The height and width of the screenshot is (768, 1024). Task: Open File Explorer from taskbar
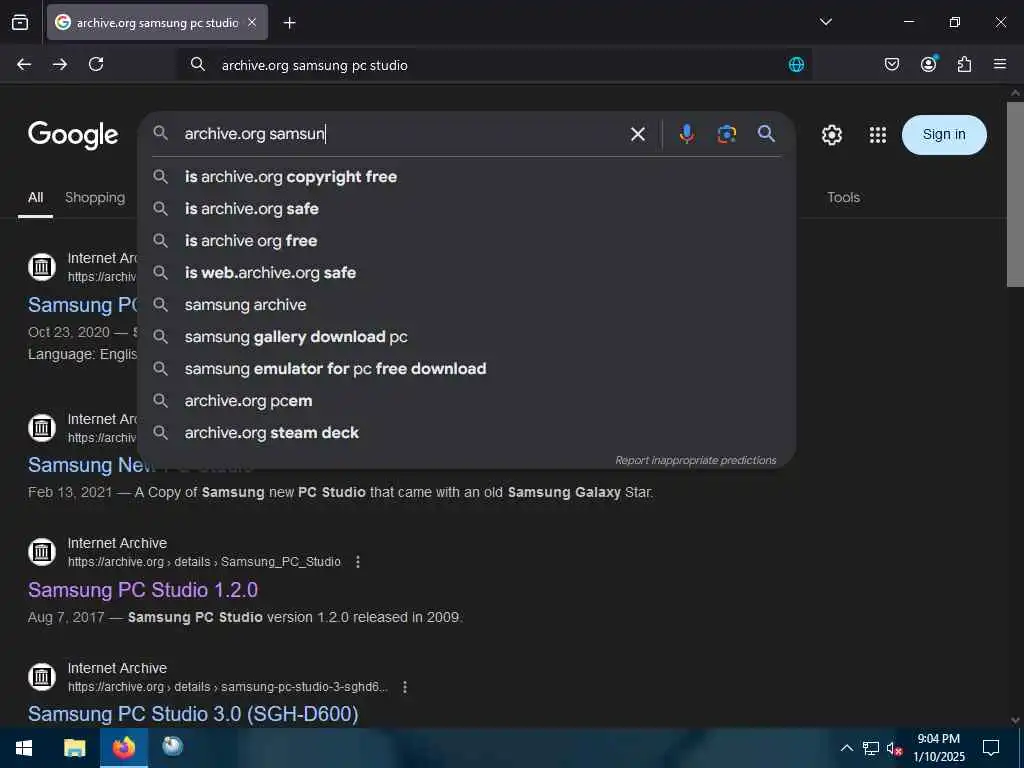click(x=74, y=748)
